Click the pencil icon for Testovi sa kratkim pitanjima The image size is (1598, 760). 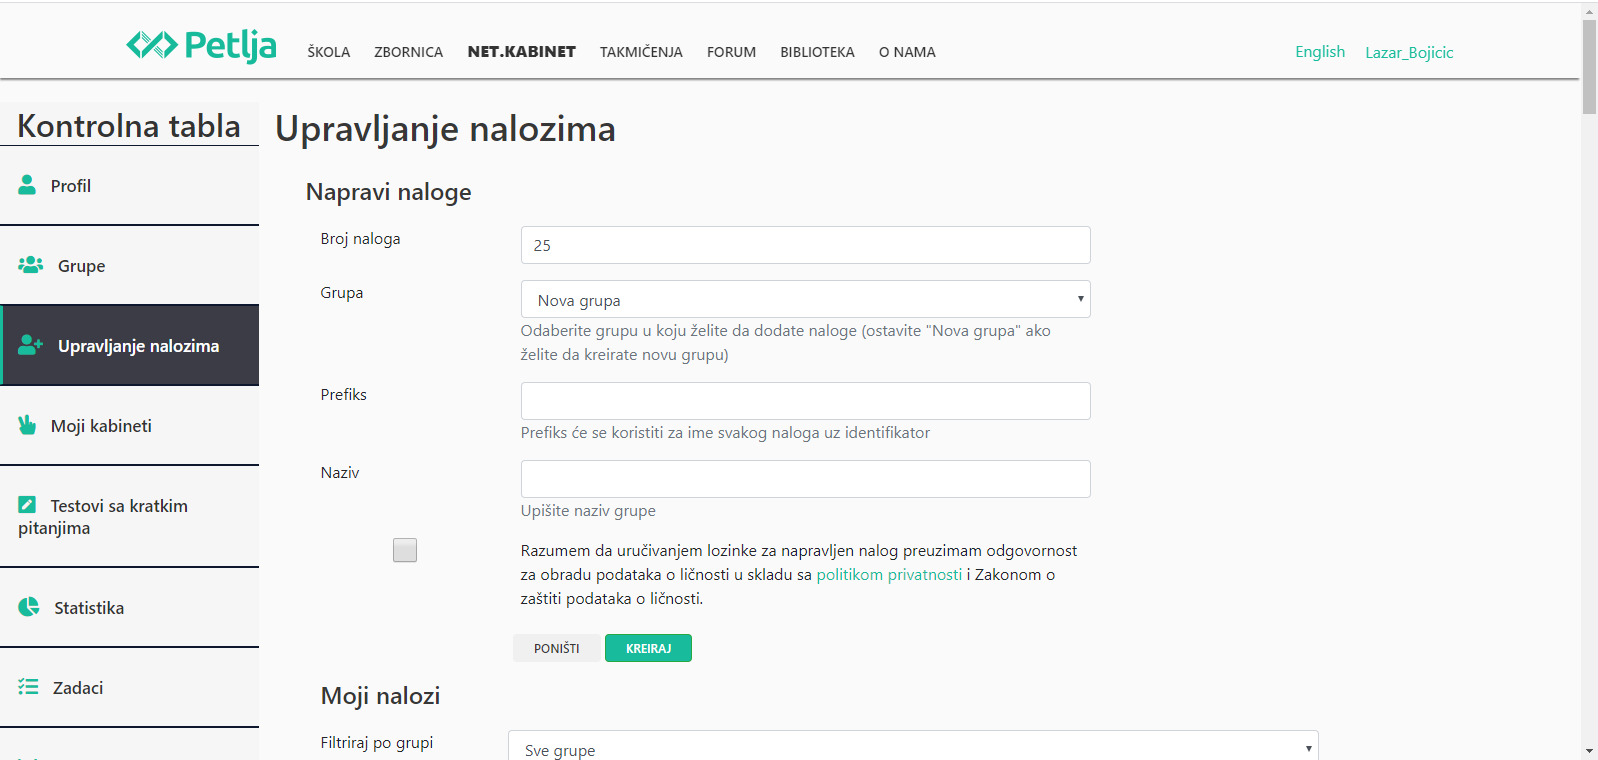click(27, 505)
